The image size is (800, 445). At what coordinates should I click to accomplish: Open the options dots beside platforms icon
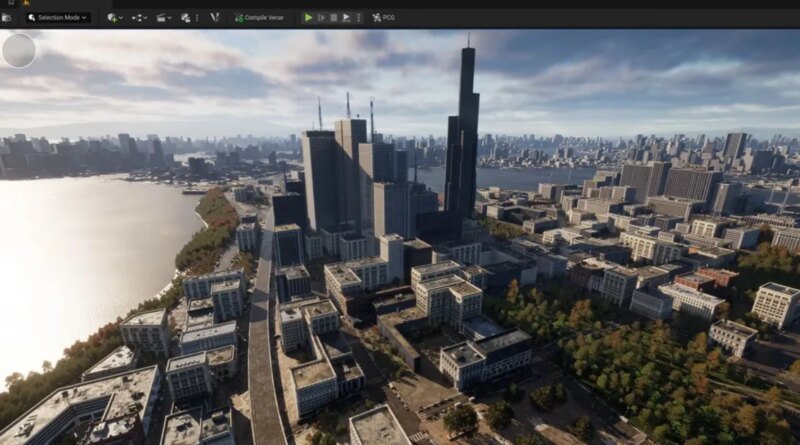click(x=197, y=18)
